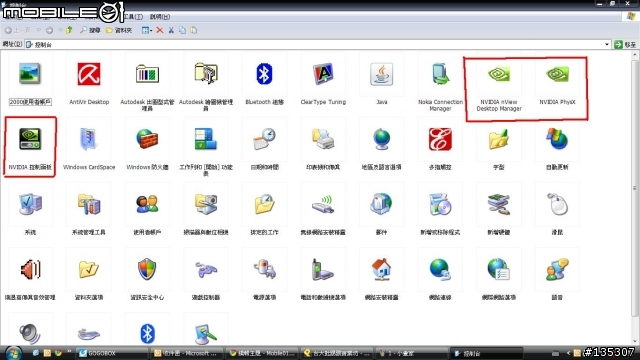640x360 pixels.
Task: Open the Automatic Updates (自動更新) icon
Action: pyautogui.click(x=557, y=139)
